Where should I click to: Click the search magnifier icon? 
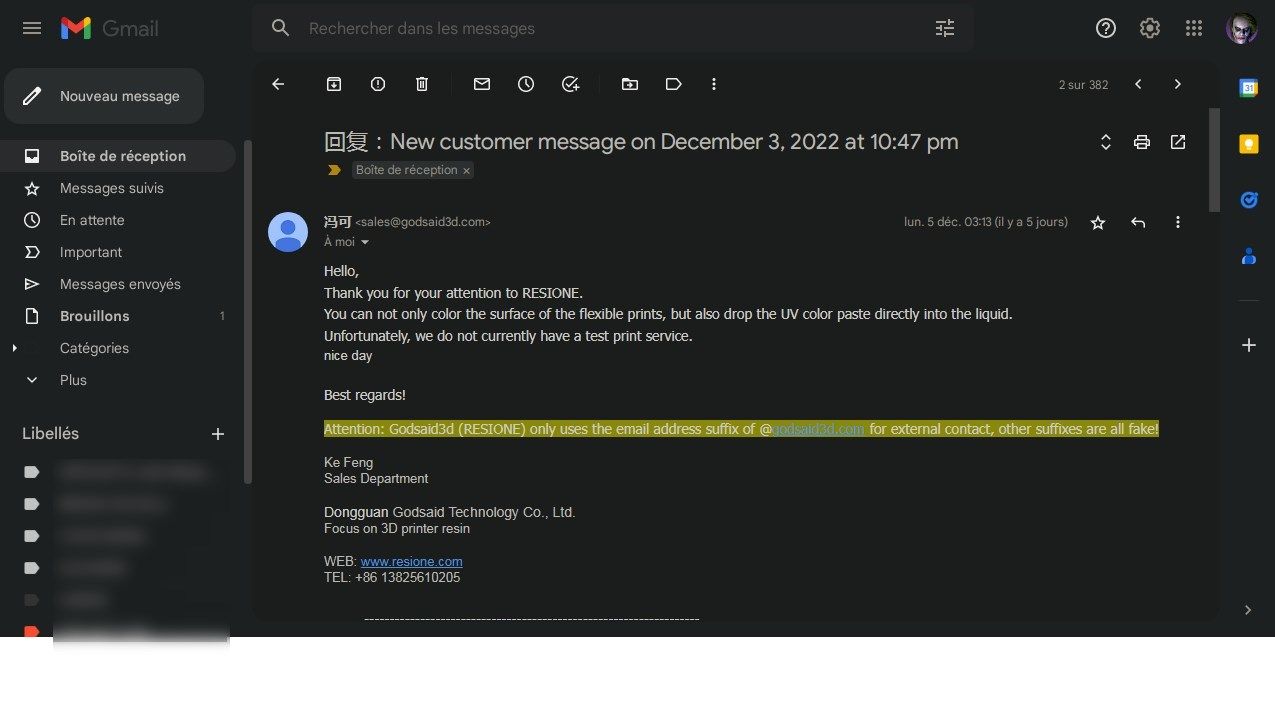tap(281, 28)
